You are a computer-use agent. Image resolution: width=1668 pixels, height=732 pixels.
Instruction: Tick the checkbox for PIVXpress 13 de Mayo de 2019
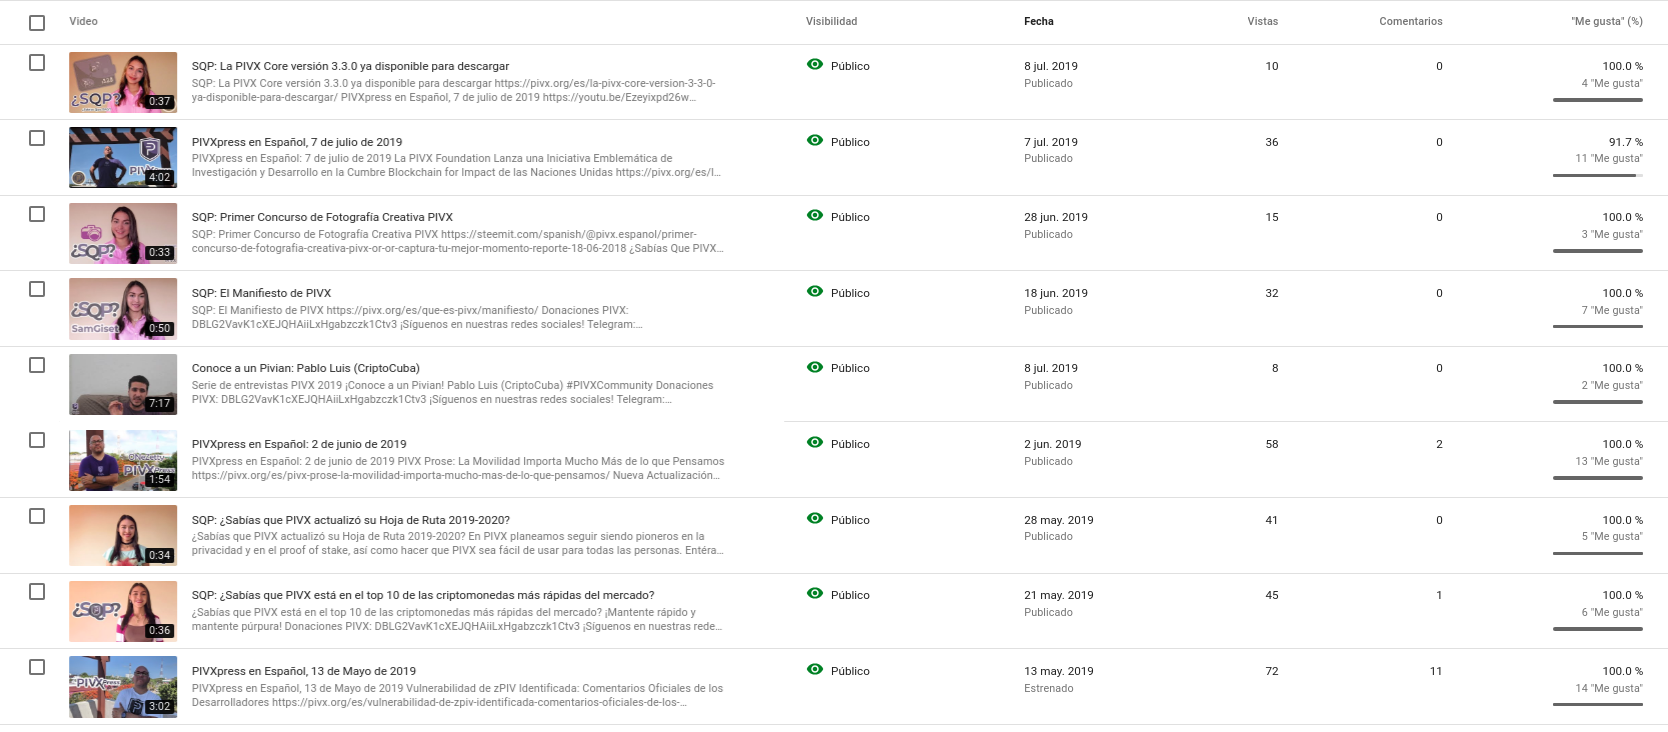coord(37,668)
